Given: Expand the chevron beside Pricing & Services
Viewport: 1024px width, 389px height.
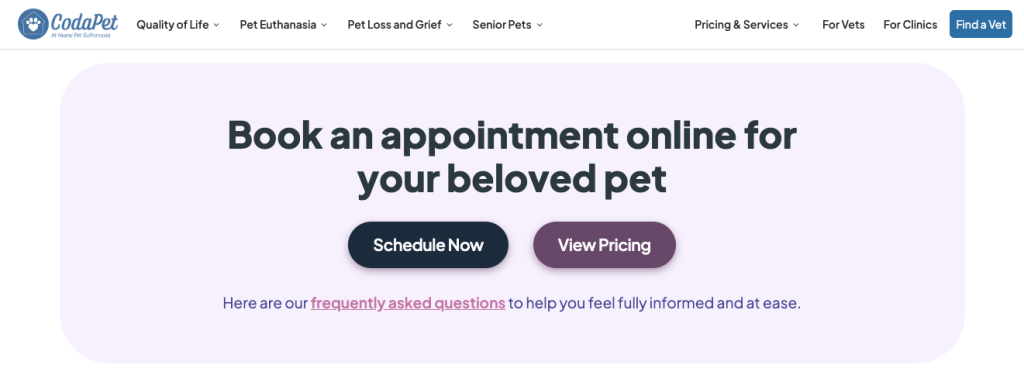Looking at the screenshot, I should 796,25.
